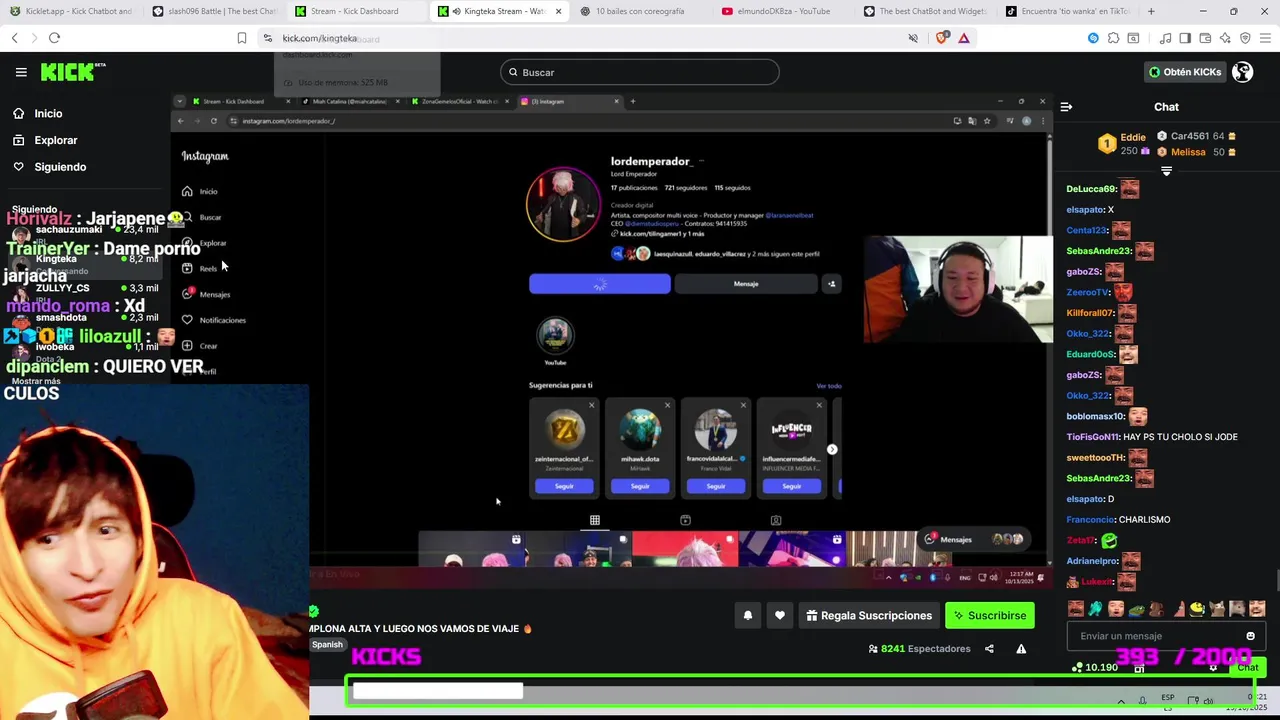The width and height of the screenshot is (1280, 720).
Task: Collapse the chat panel with arrow icon
Action: point(1066,106)
